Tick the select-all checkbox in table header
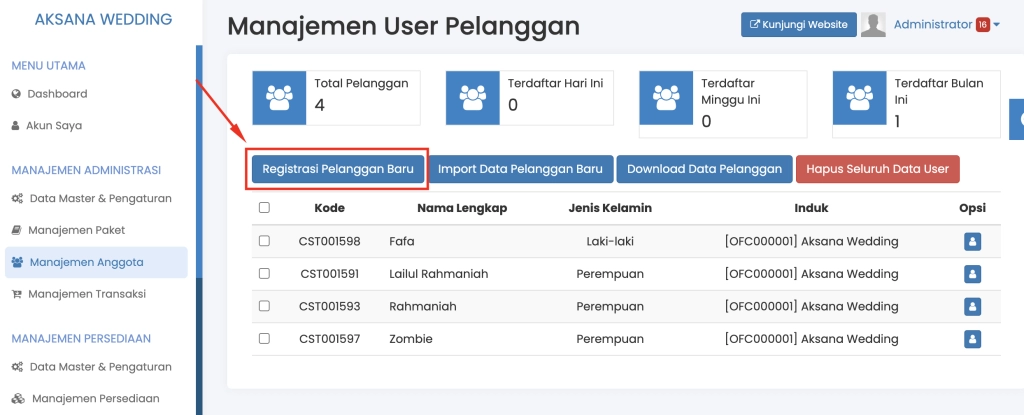The height and width of the screenshot is (415, 1024). pyautogui.click(x=264, y=208)
